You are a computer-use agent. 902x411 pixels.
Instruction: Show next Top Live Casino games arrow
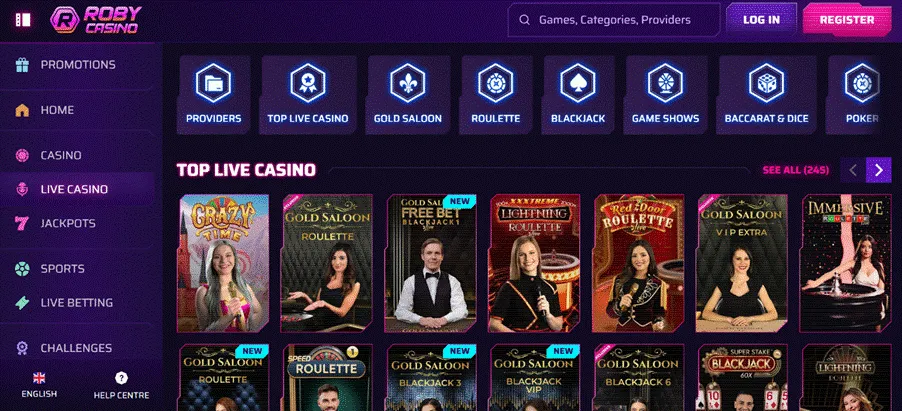tap(878, 170)
